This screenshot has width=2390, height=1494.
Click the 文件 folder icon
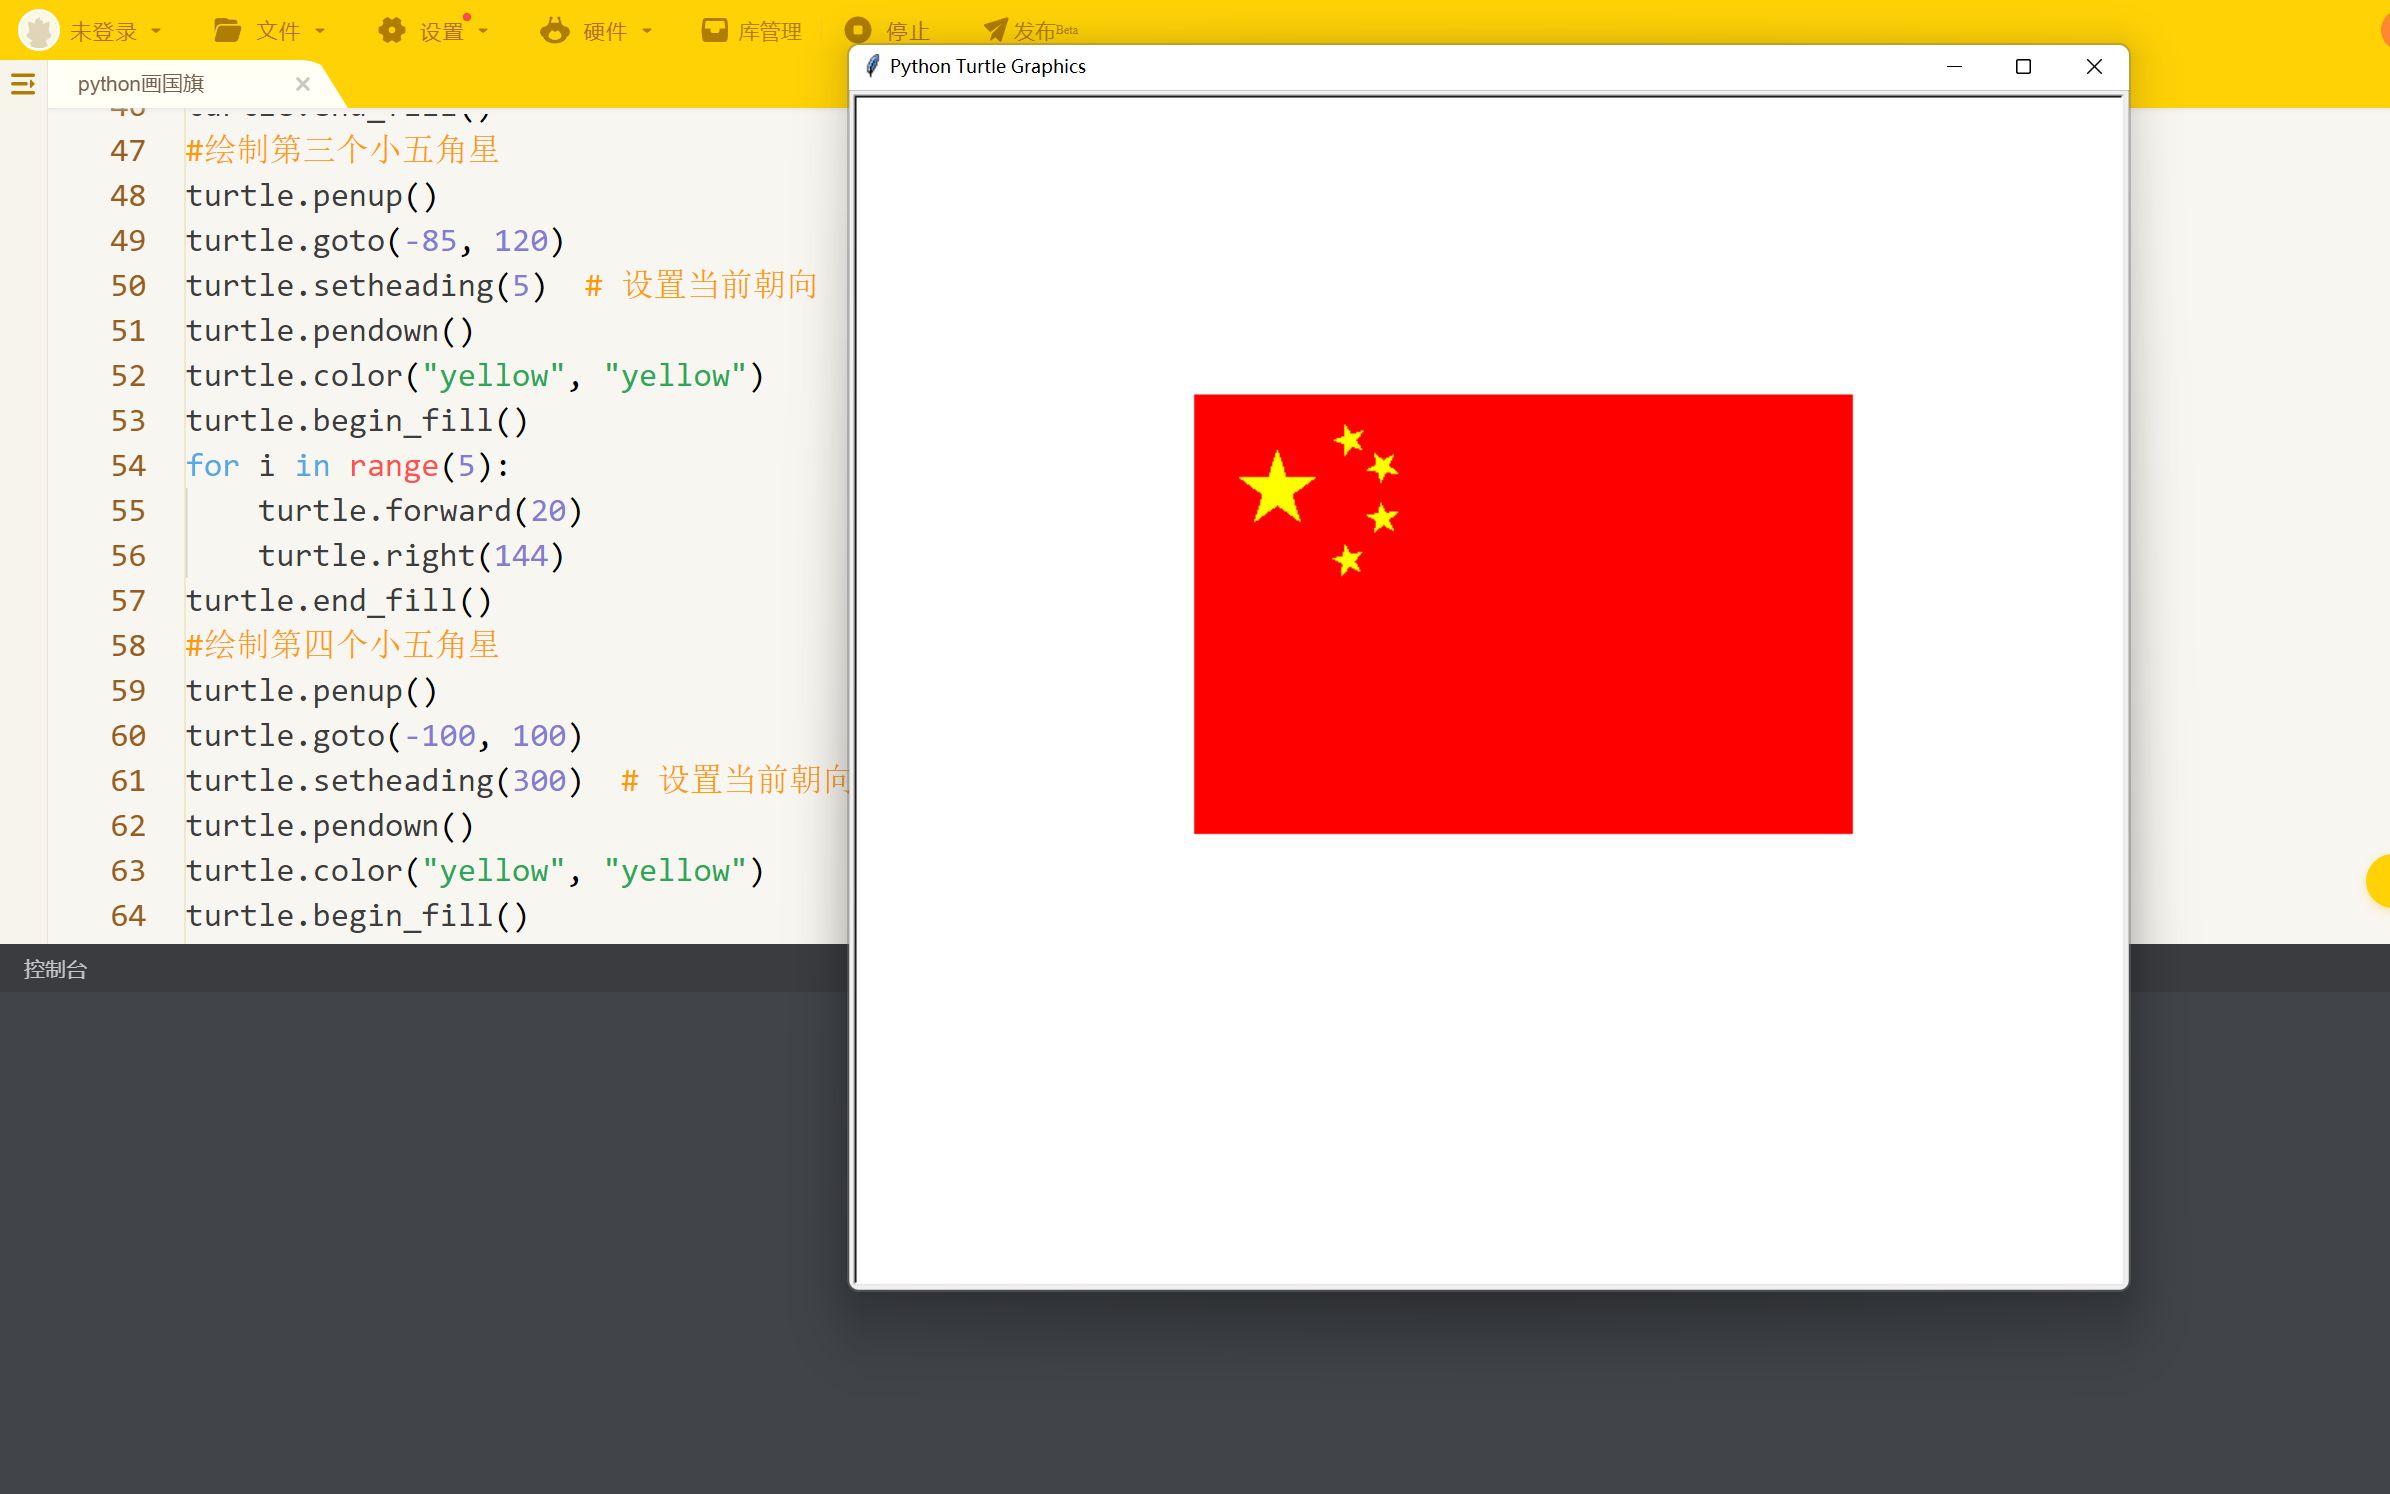(227, 31)
